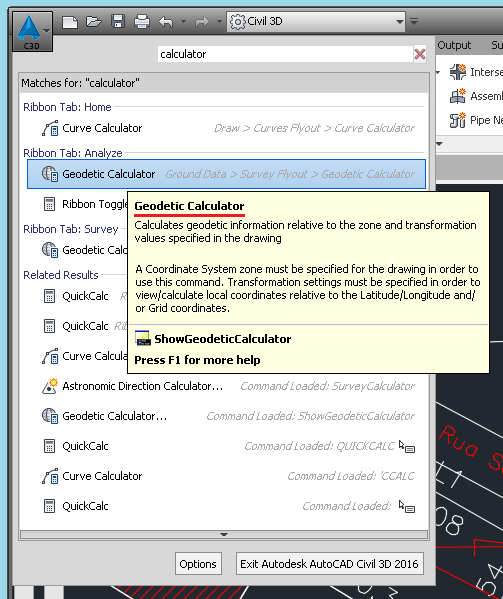Viewport: 503px width, 599px height.
Task: Select highlighted Geodetic Calculator under Analyze
Action: point(226,174)
